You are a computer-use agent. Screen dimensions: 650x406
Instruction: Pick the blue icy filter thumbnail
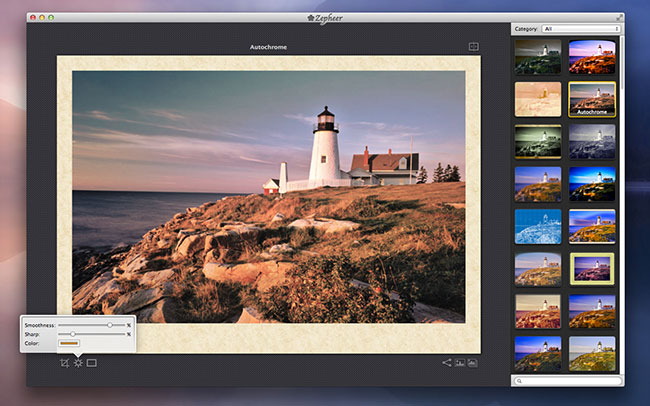click(x=537, y=226)
